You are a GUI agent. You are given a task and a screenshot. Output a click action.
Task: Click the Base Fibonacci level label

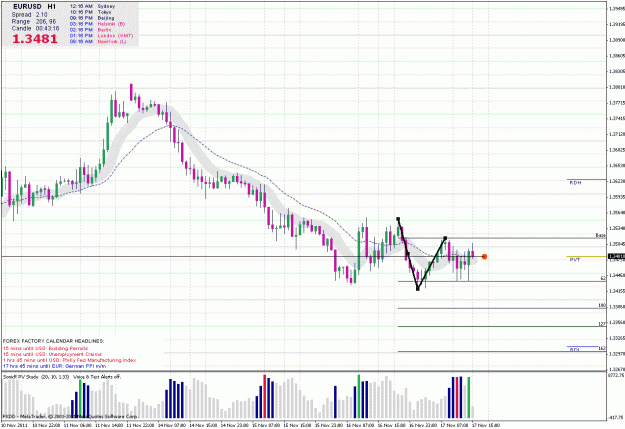click(x=600, y=236)
